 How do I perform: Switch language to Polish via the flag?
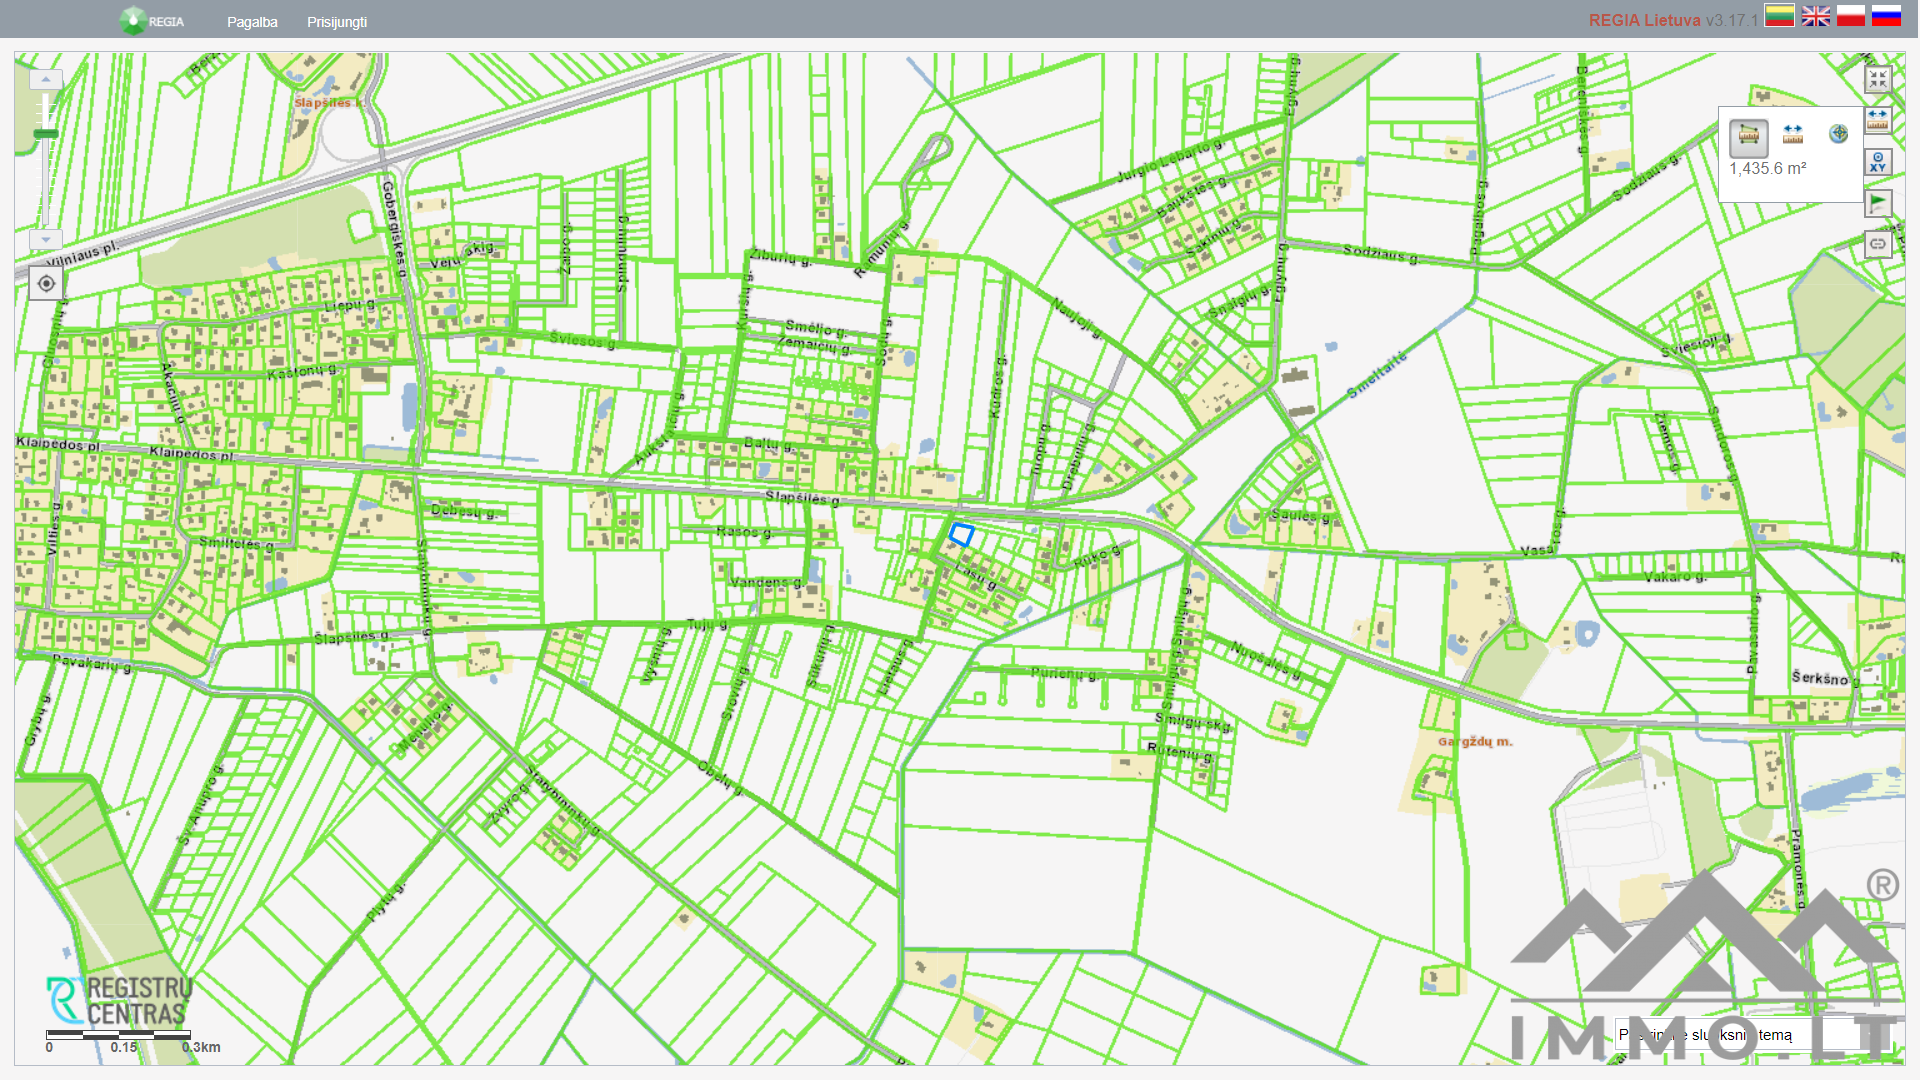click(x=1851, y=16)
